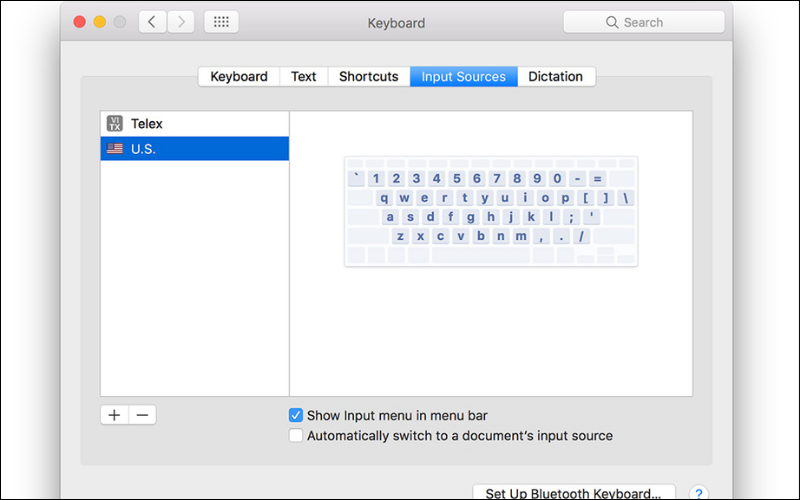Screen dimensions: 800x500
Task: Enable automatically switch to document's input source
Action: (x=296, y=436)
